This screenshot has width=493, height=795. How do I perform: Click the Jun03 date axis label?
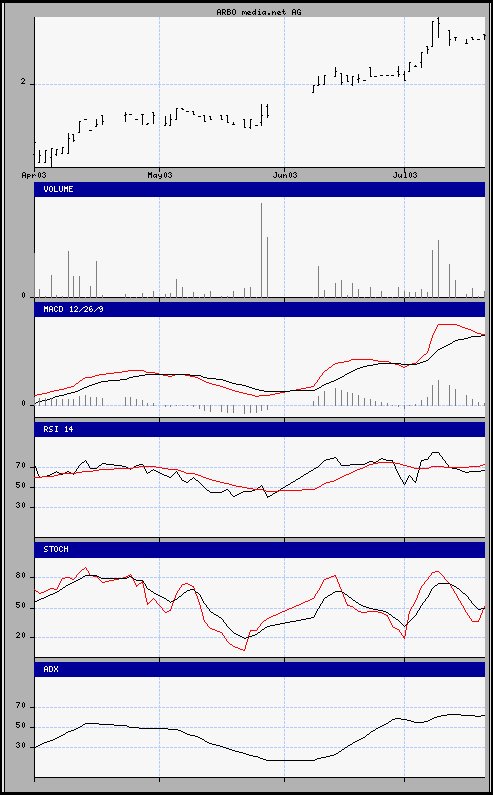click(285, 175)
